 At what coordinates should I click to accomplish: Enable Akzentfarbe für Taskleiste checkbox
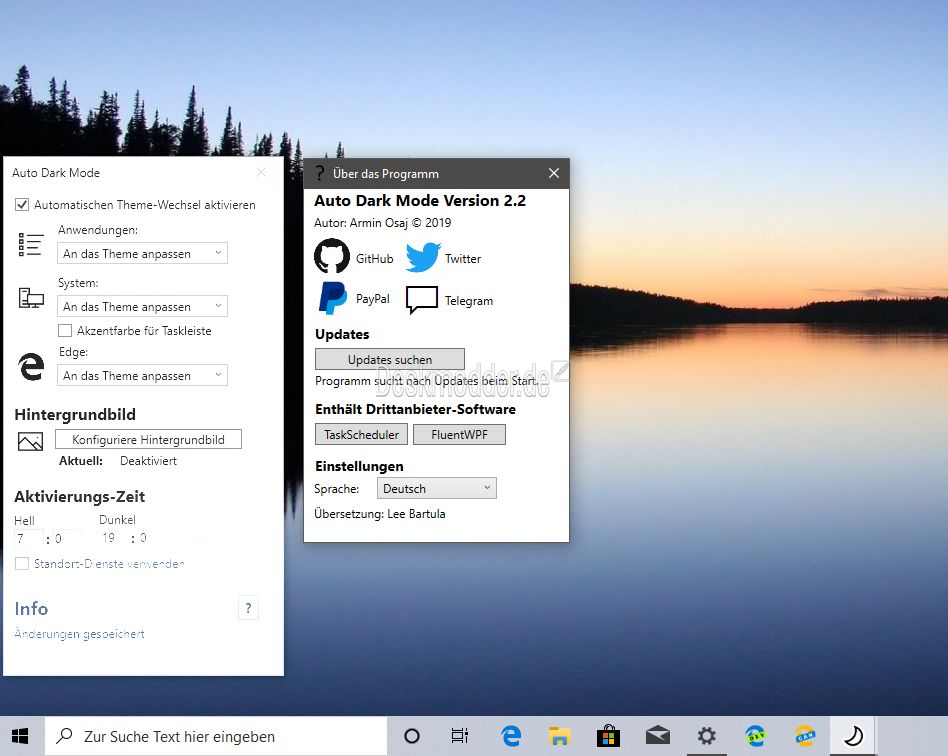pyautogui.click(x=65, y=330)
